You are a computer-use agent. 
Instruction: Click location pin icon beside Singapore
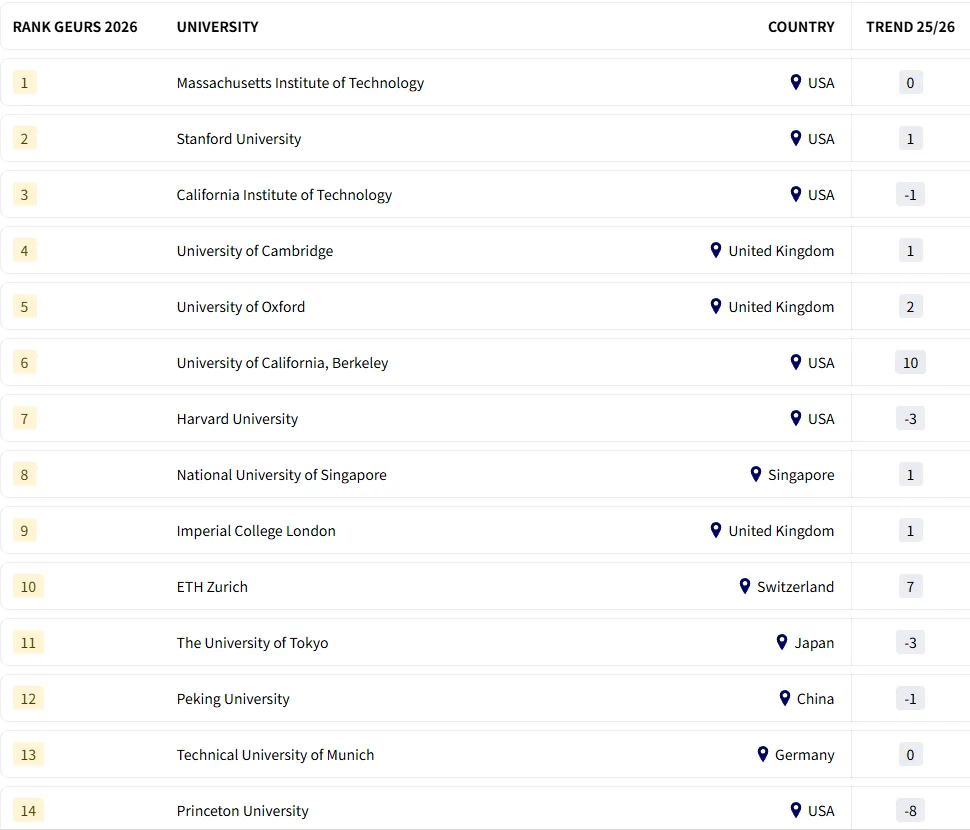756,474
